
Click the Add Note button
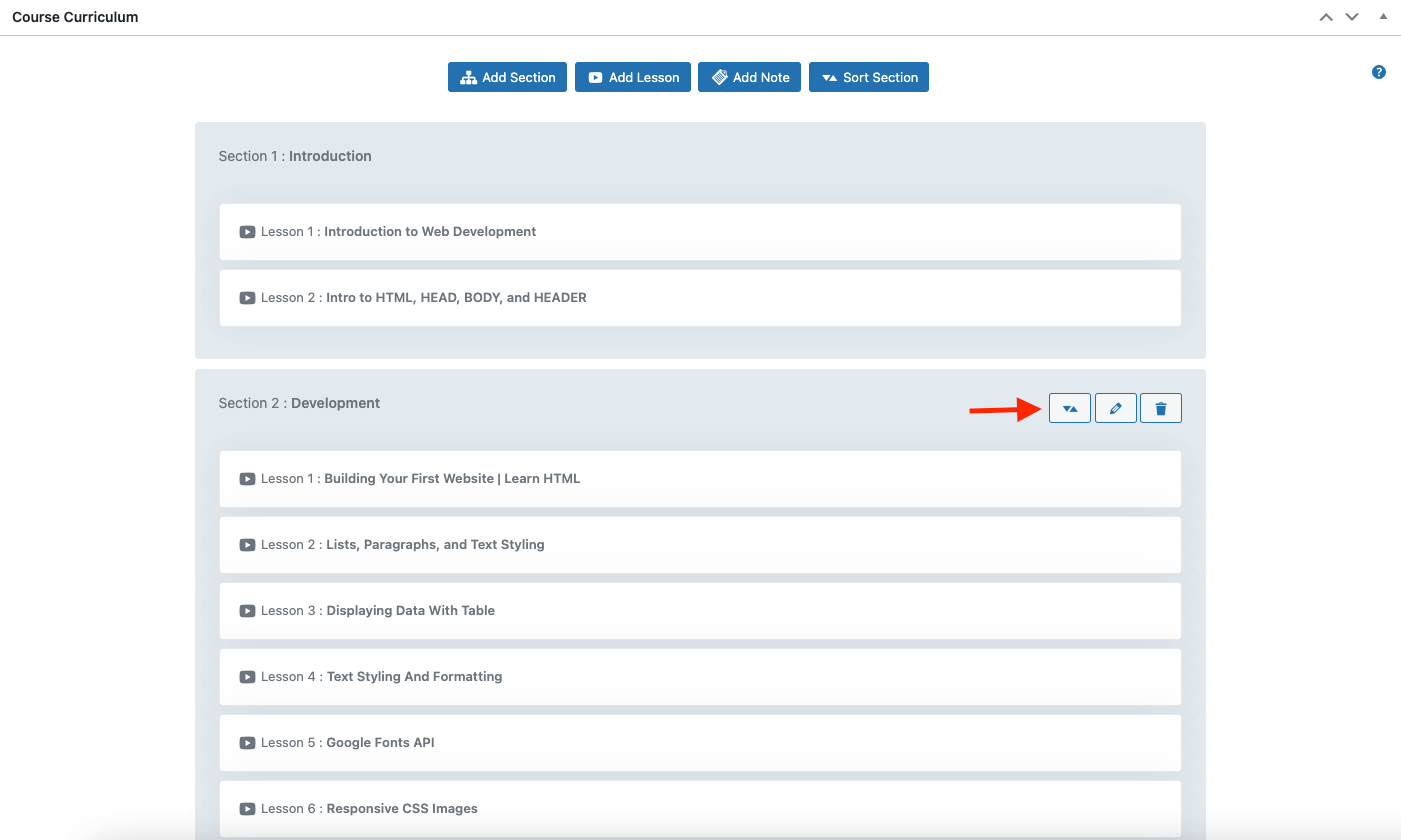pos(749,77)
